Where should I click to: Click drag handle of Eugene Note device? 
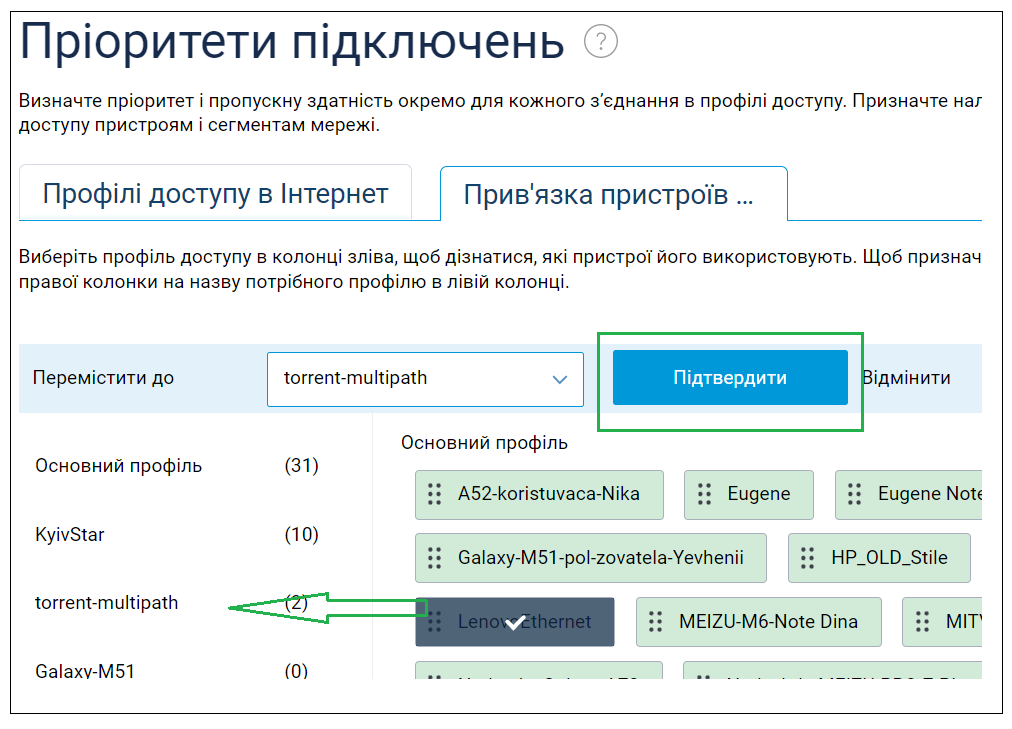(855, 494)
